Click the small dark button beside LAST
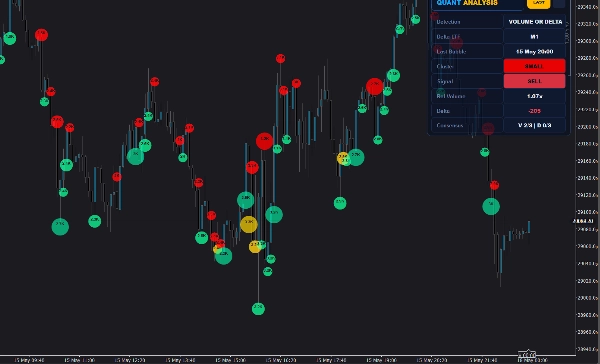 (x=559, y=3)
